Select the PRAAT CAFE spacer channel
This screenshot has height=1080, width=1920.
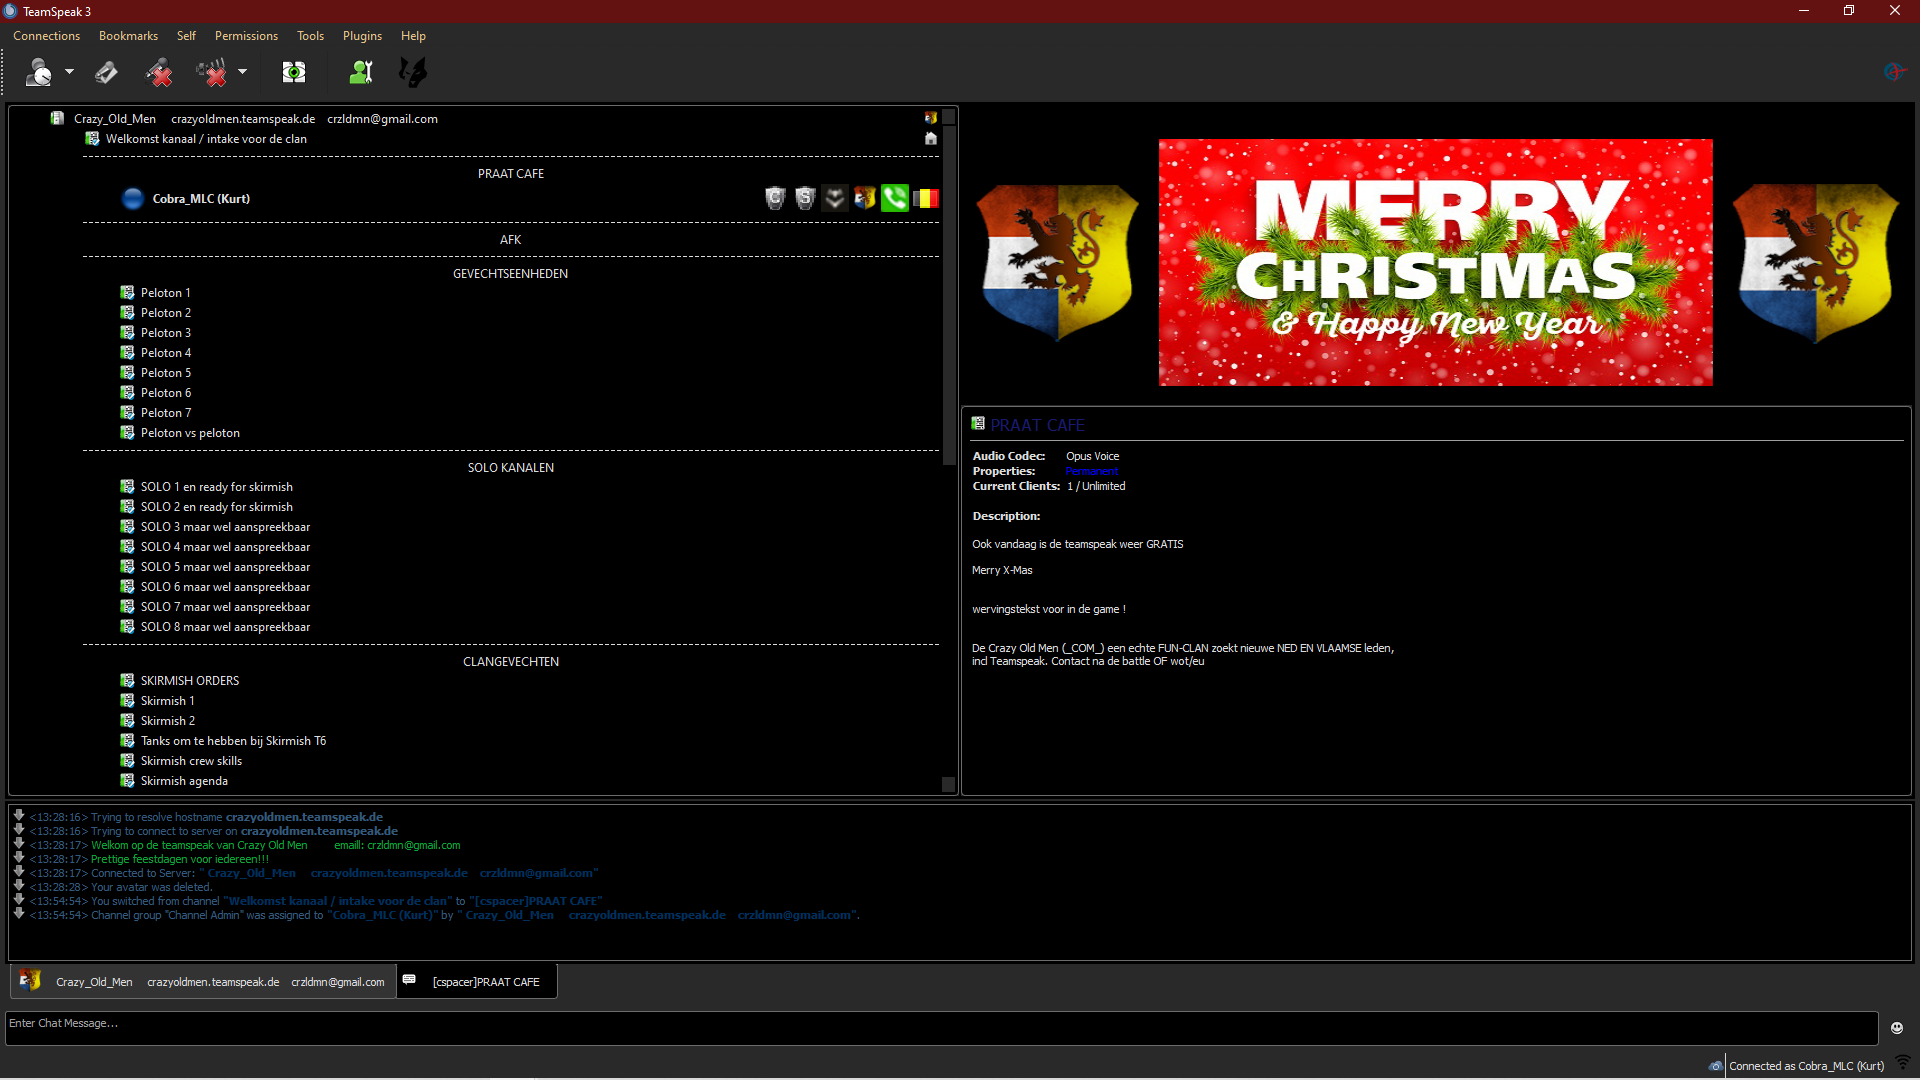click(510, 174)
